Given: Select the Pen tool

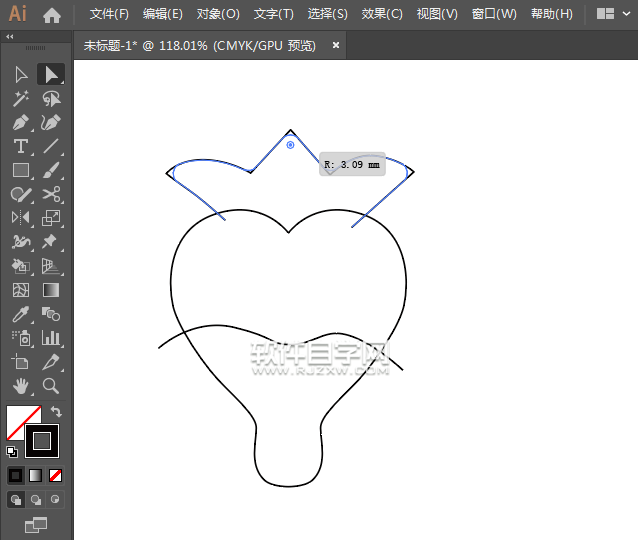Looking at the screenshot, I should point(20,122).
